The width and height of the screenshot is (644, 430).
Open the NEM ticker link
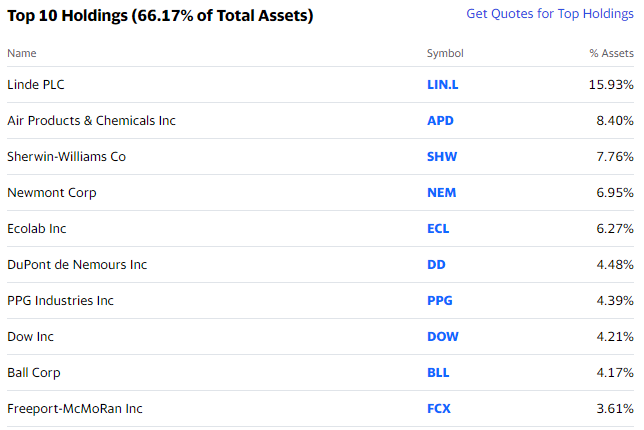[x=442, y=193]
